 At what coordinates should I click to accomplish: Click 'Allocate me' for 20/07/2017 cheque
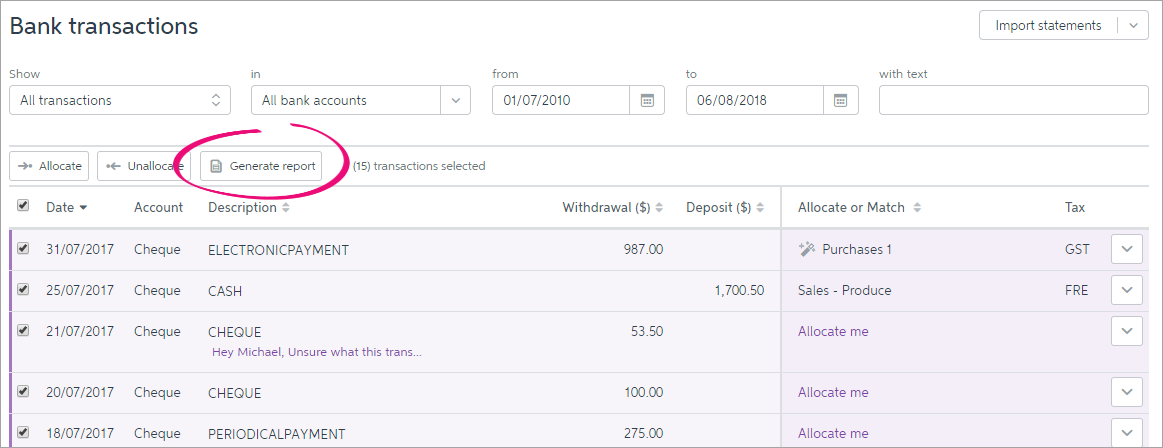tap(833, 392)
